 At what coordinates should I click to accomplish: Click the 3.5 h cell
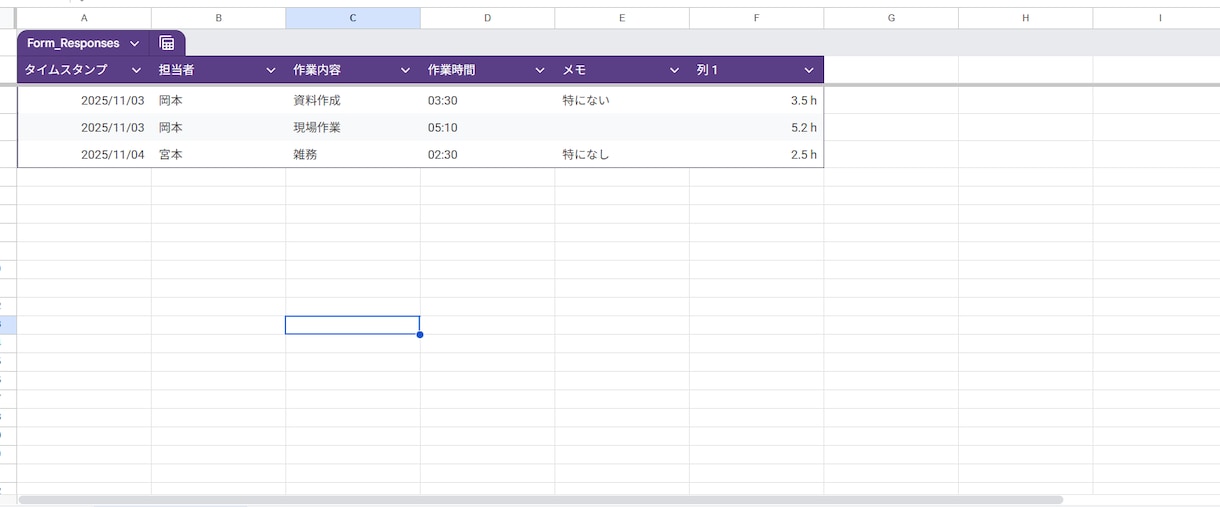(756, 101)
